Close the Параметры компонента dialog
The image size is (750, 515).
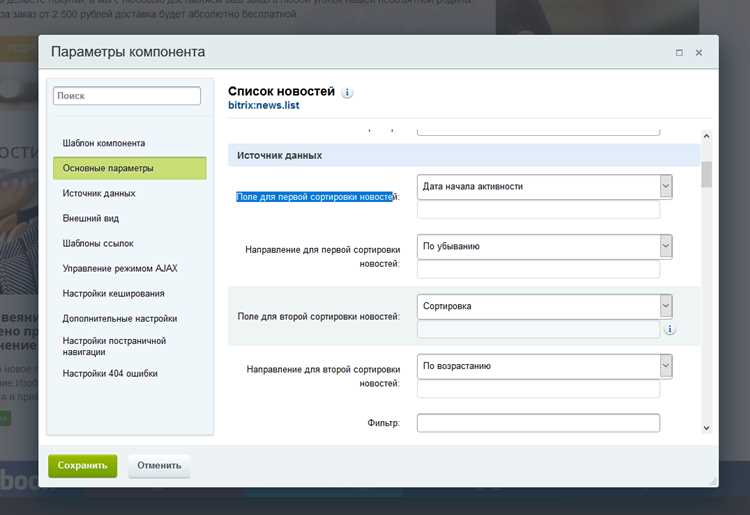pyautogui.click(x=699, y=53)
